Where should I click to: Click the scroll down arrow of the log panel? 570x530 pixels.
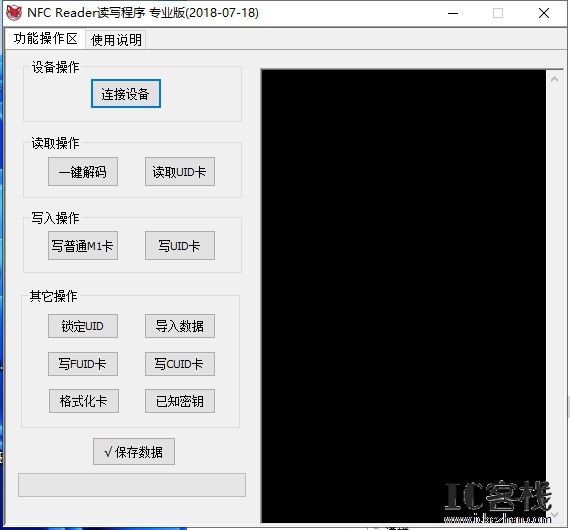pos(554,515)
